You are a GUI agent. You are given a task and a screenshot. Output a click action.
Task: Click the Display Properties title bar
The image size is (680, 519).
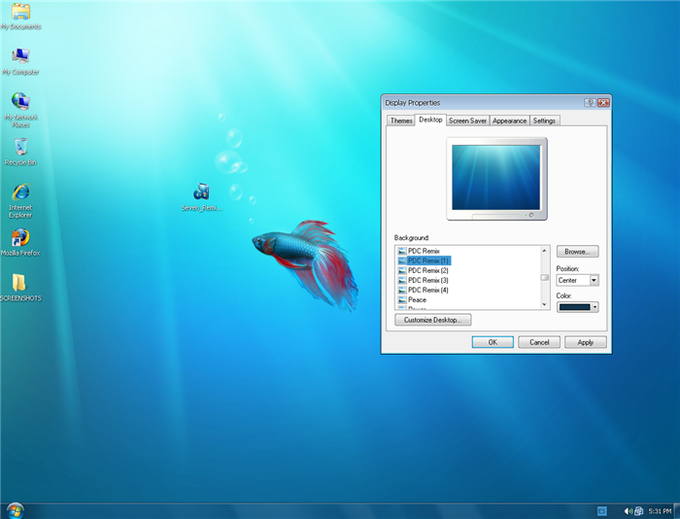coord(484,103)
